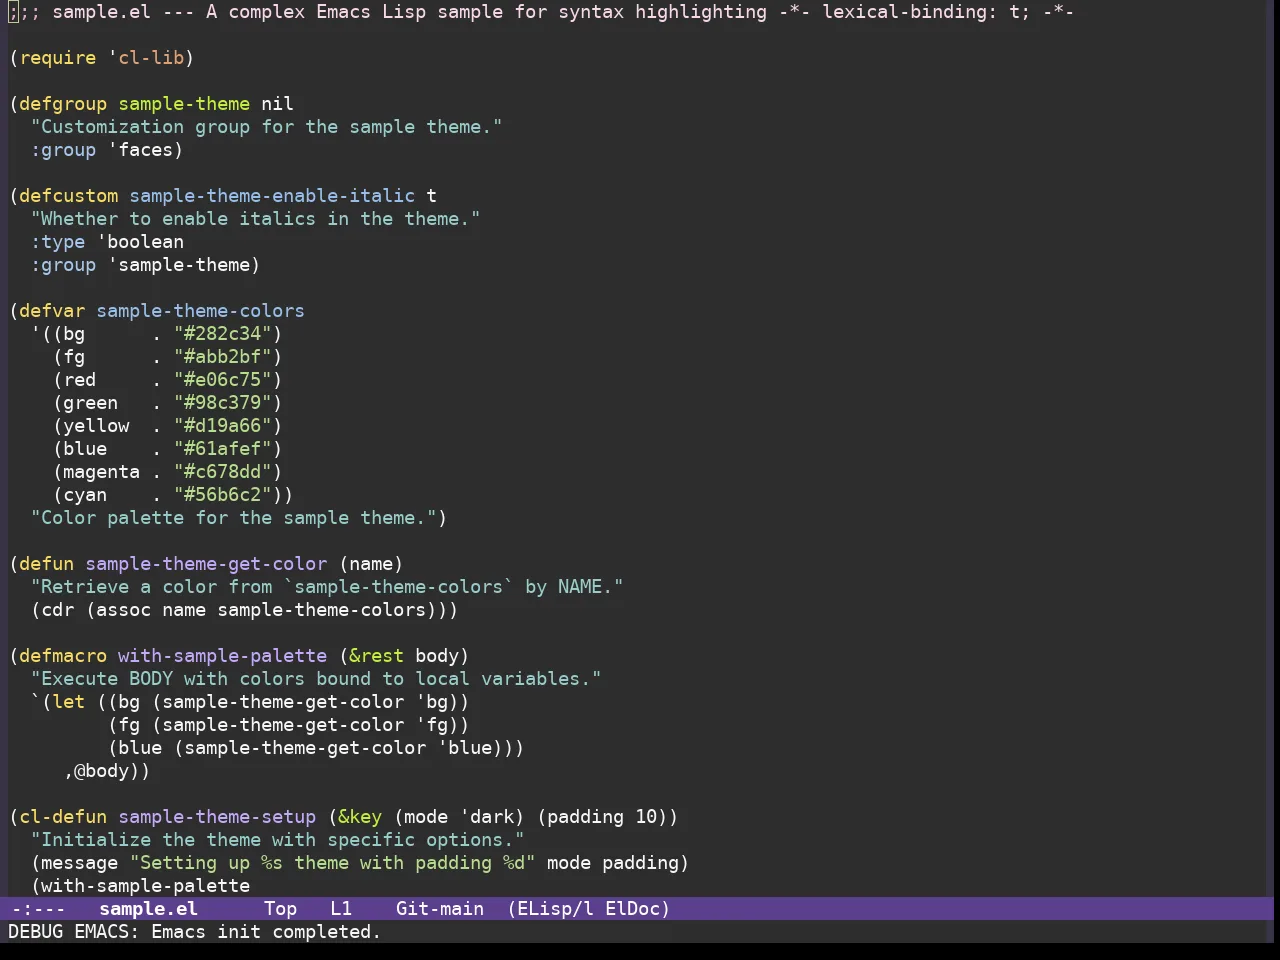This screenshot has height=960, width=1280.
Task: Click the color string "#98c379"
Action: click(x=223, y=402)
